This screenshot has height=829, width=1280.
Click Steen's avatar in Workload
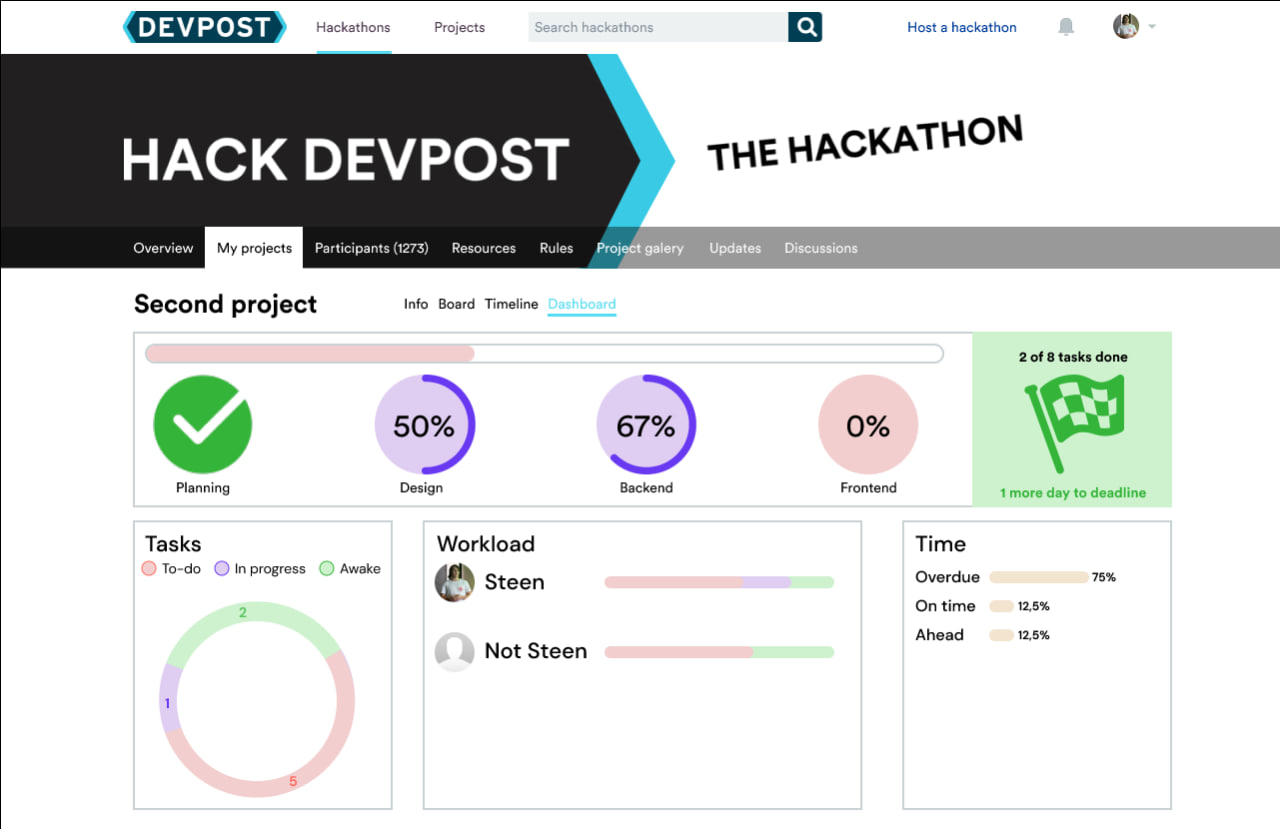coord(454,582)
